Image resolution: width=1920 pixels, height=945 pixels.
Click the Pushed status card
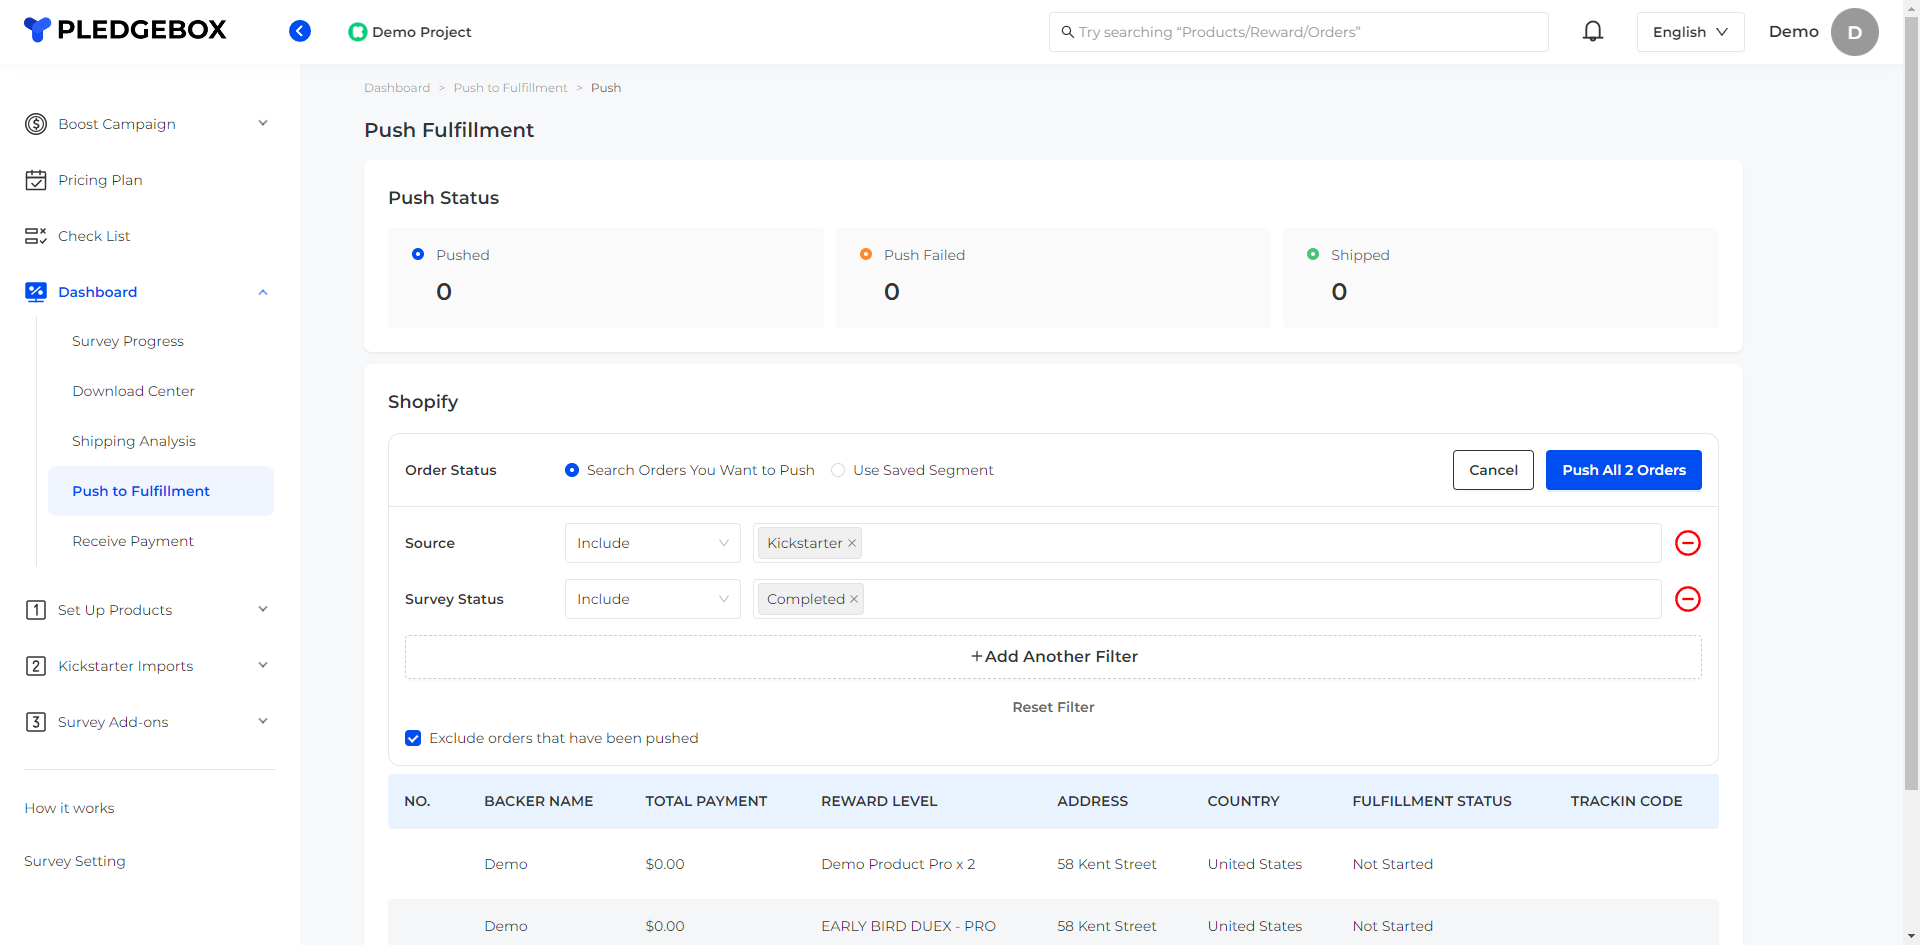606,278
